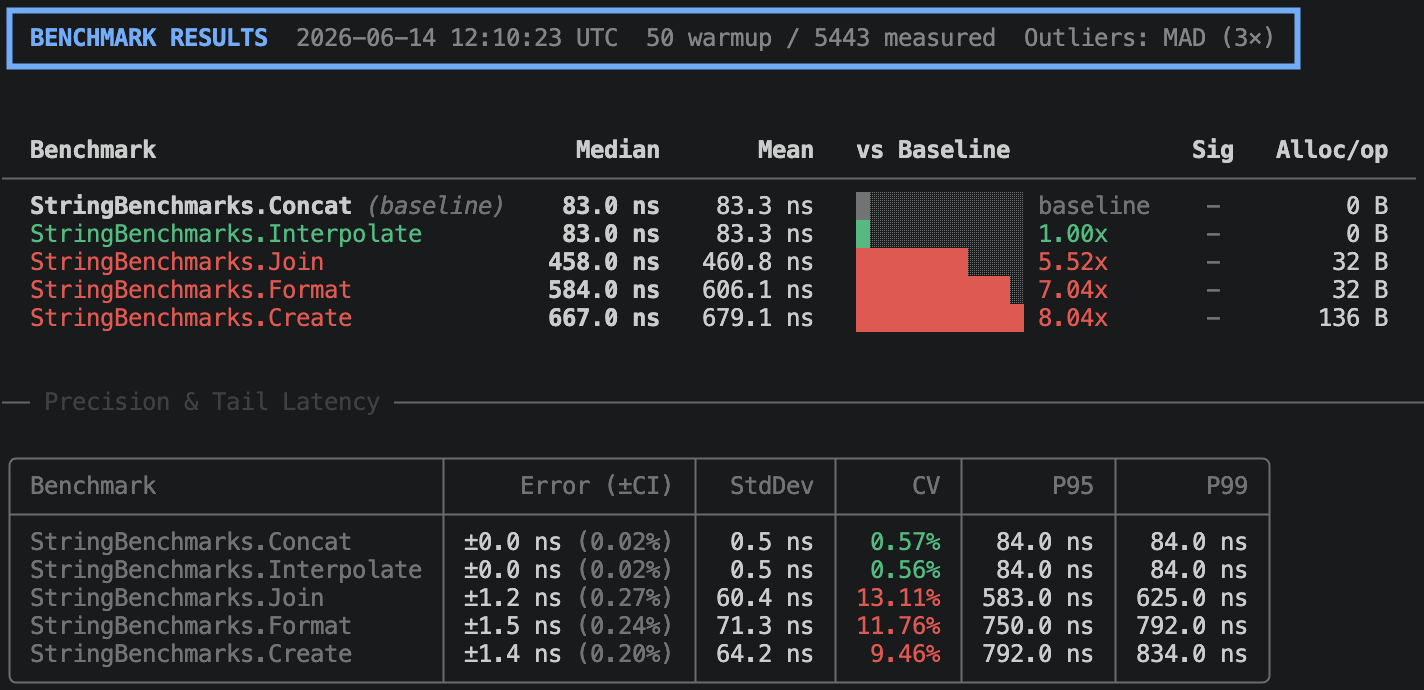Click the gray 'baseline' ratio label
Viewport: 1424px width, 690px height.
1094,206
